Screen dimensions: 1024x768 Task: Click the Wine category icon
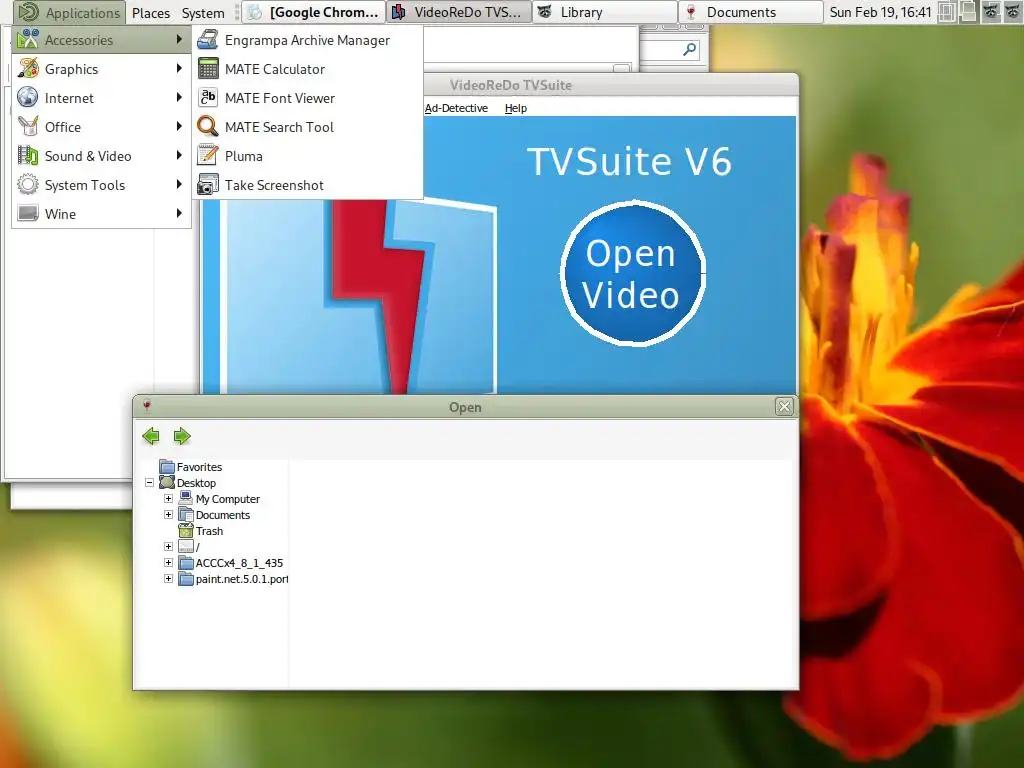(28, 214)
